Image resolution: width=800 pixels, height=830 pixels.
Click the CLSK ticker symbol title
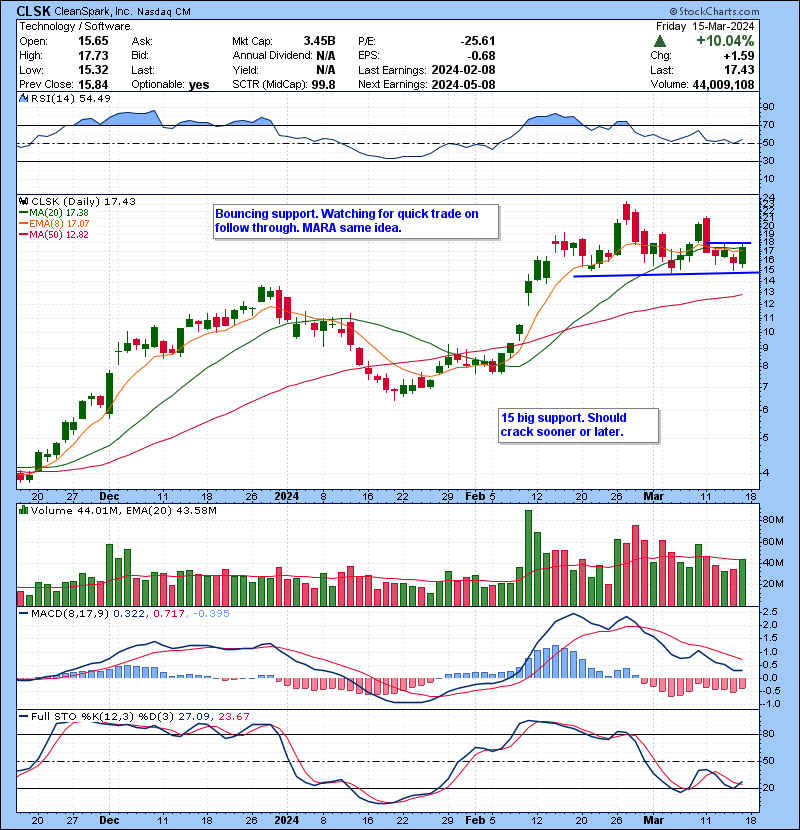click(33, 11)
